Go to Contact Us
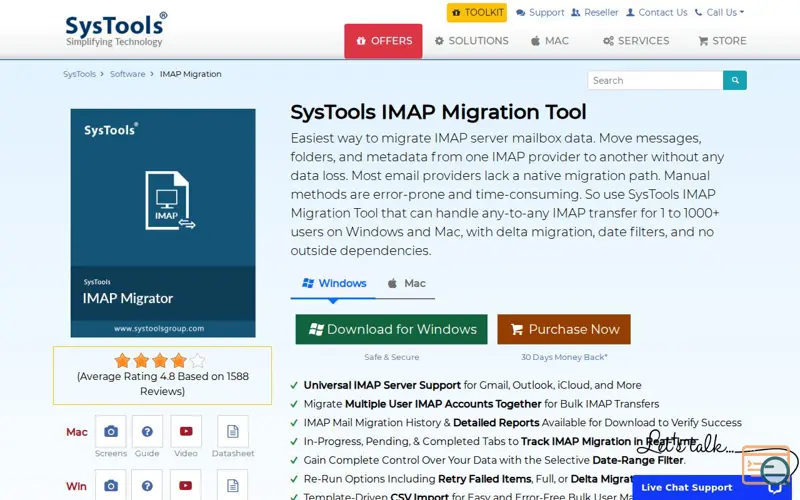This screenshot has height=500, width=800. pos(656,12)
